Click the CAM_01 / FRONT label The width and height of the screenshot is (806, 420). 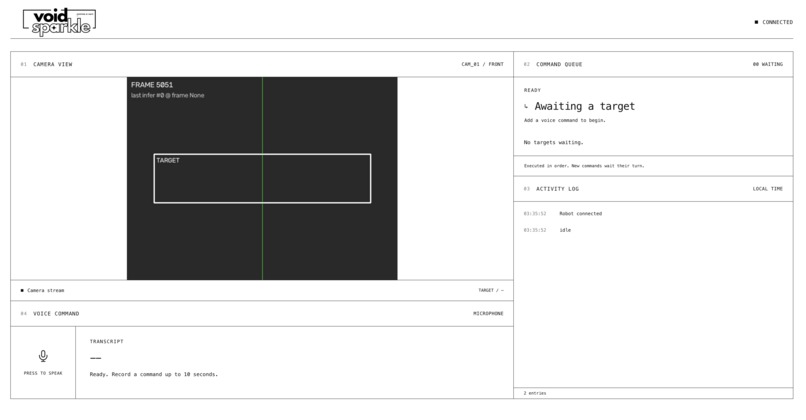pyautogui.click(x=483, y=64)
